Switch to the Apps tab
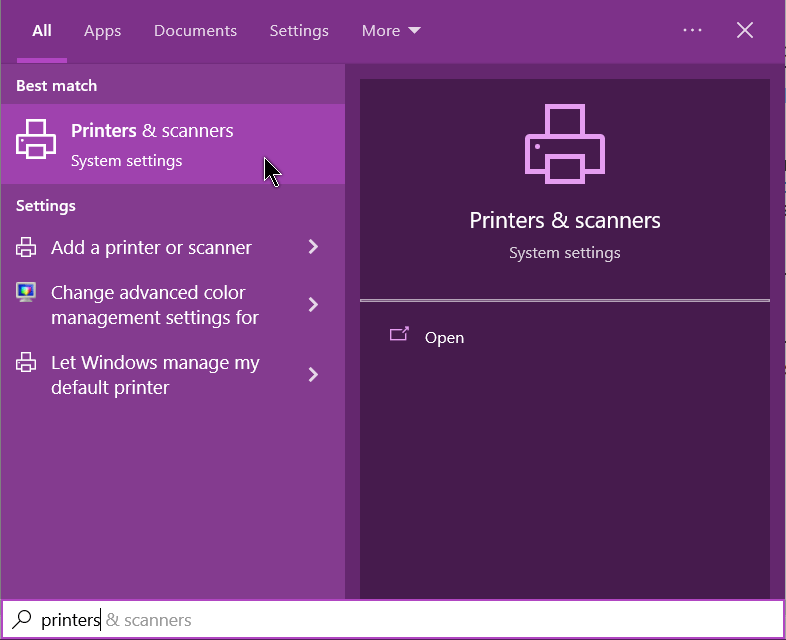 click(102, 31)
